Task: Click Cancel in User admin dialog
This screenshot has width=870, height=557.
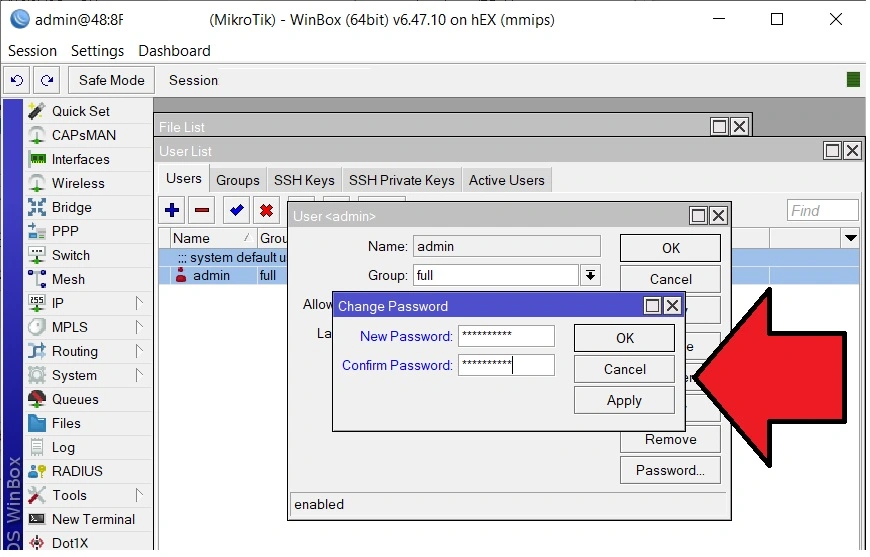Action: 670,278
